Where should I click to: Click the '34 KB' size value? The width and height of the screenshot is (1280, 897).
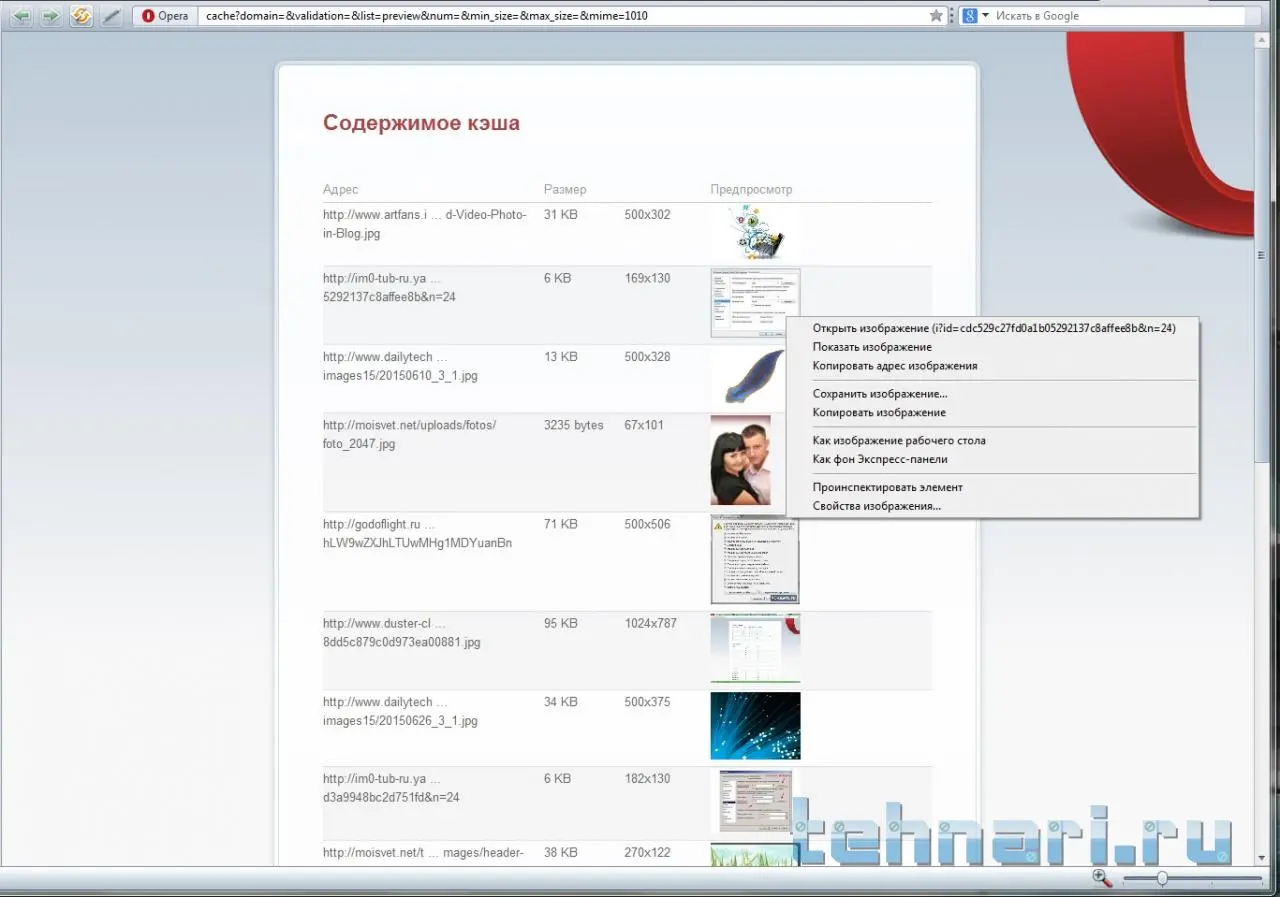(x=561, y=702)
